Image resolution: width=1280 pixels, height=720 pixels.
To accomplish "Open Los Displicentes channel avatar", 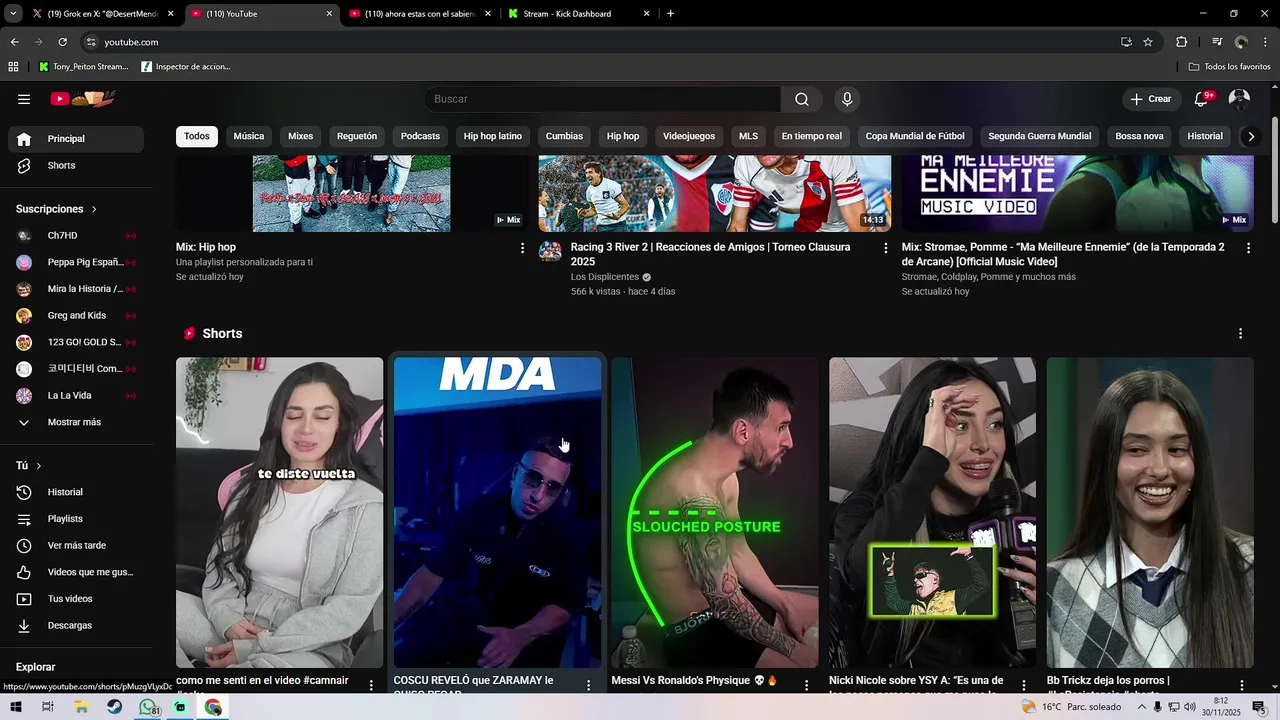I will click(x=550, y=251).
